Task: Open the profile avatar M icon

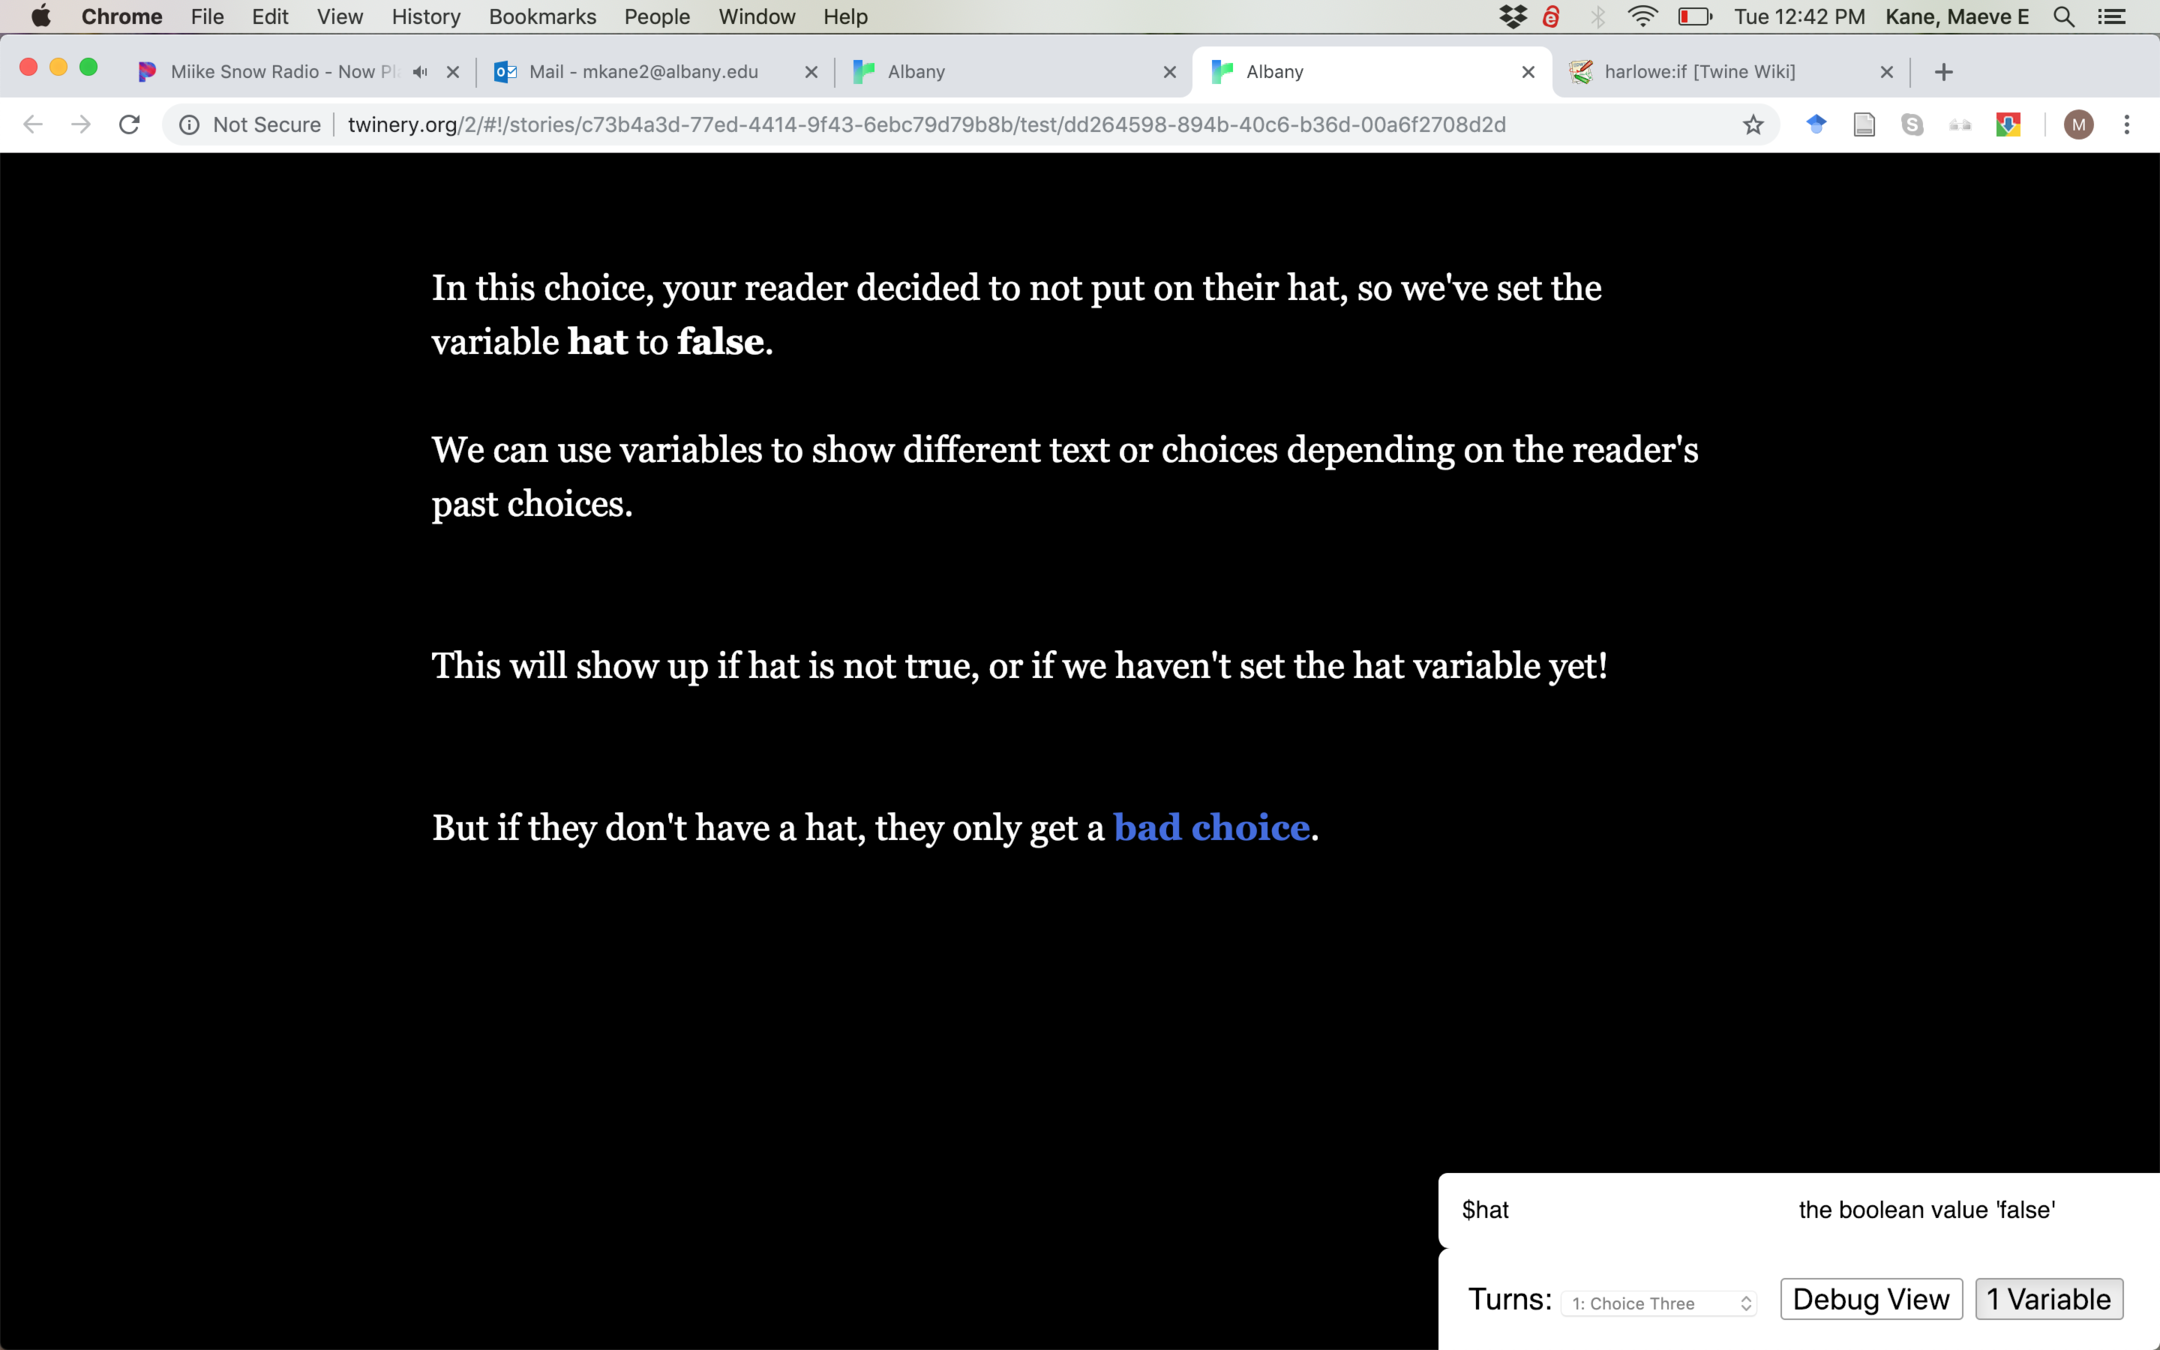Action: [2078, 125]
